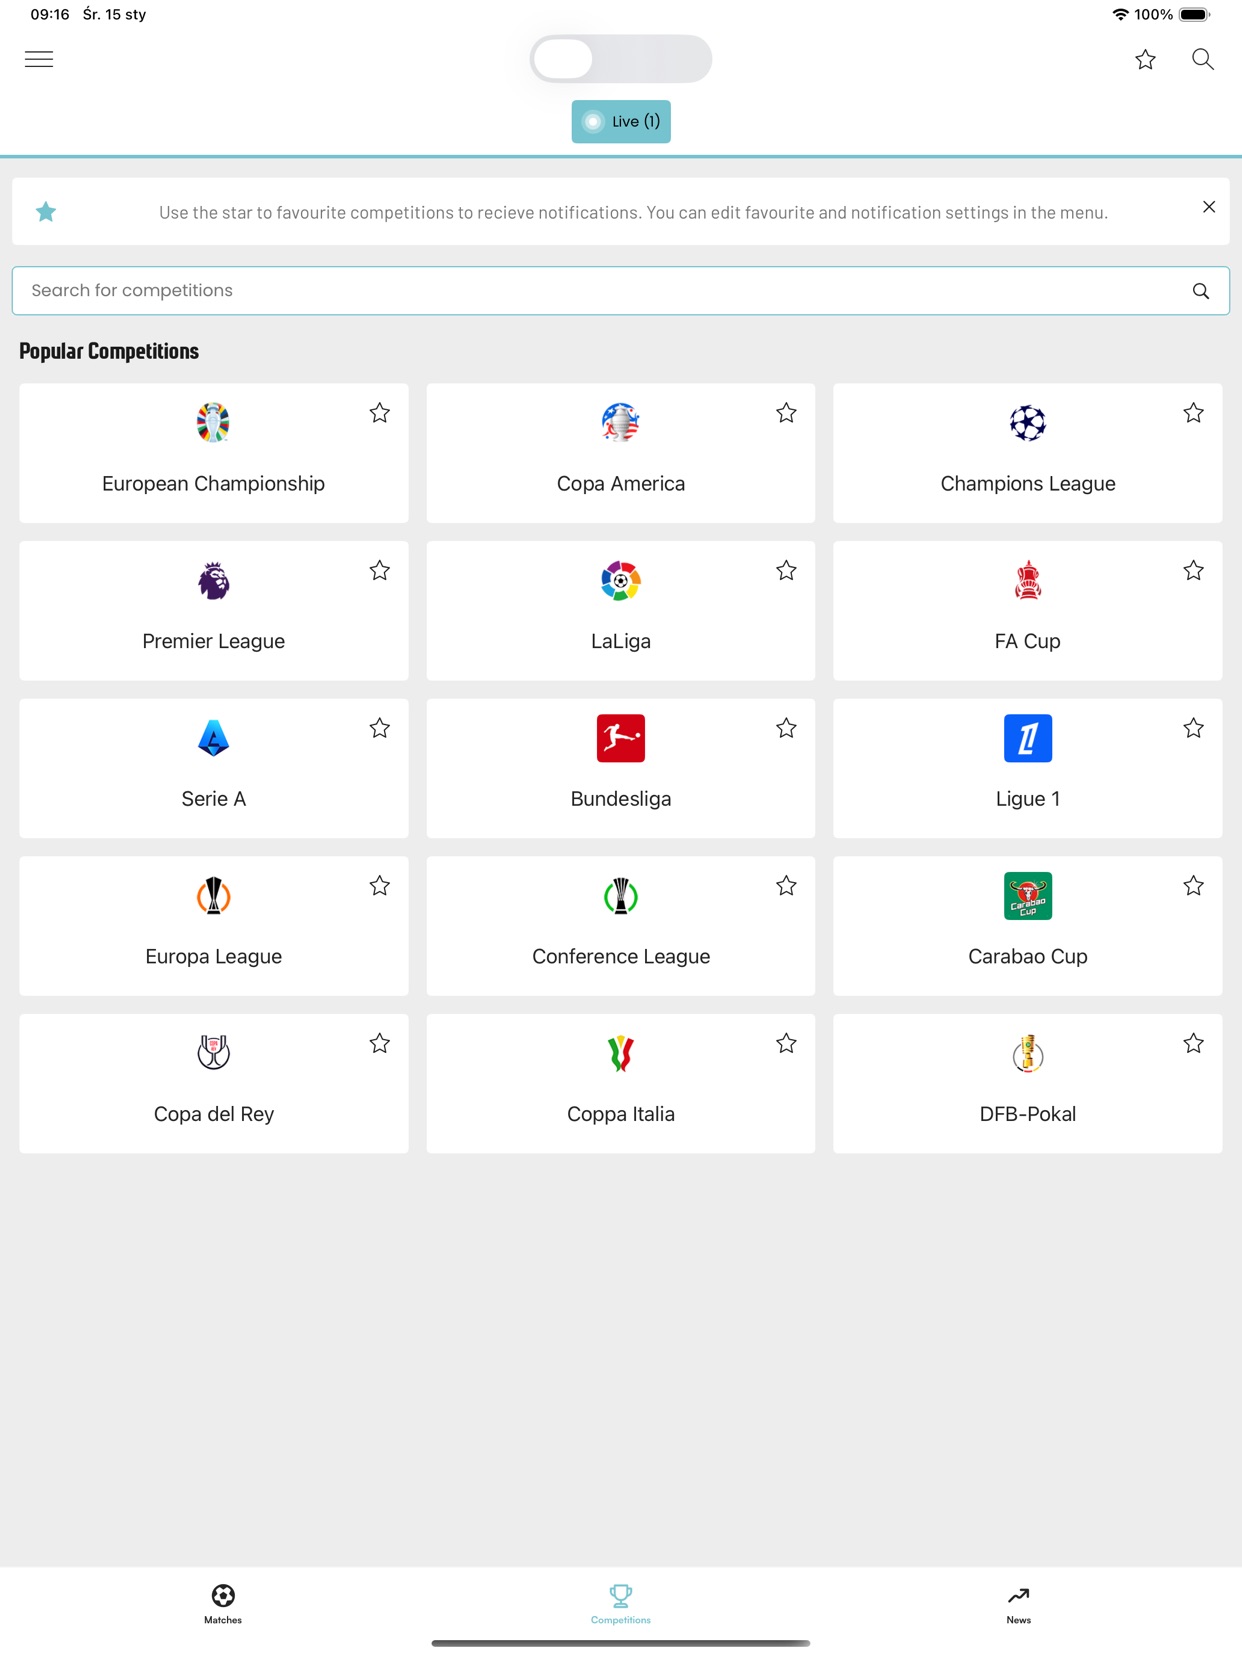Favourite Premier League with its star
The height and width of the screenshot is (1656, 1242).
click(x=380, y=571)
